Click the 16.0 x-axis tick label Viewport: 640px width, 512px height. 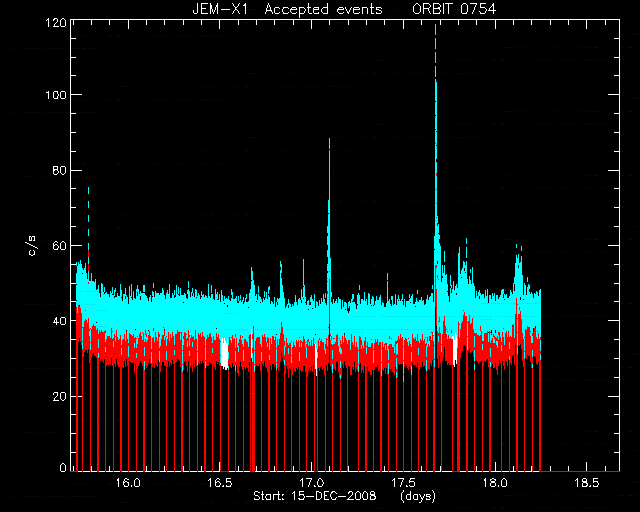click(128, 483)
